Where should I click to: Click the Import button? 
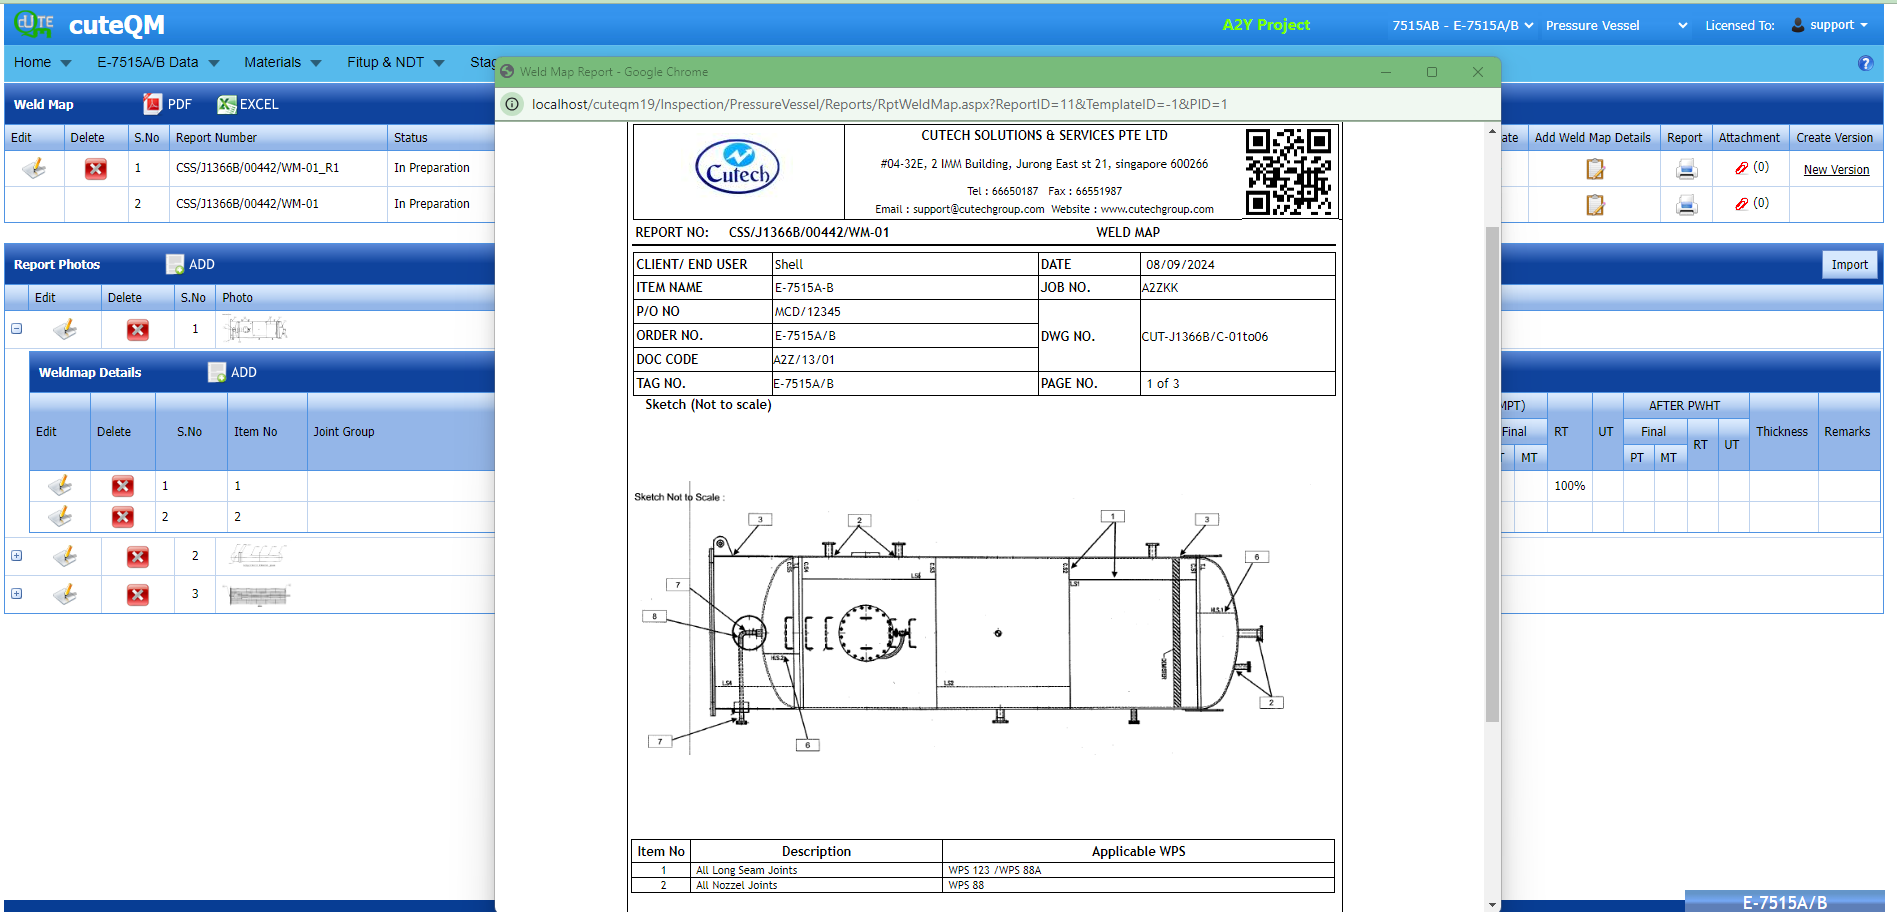[x=1849, y=265]
